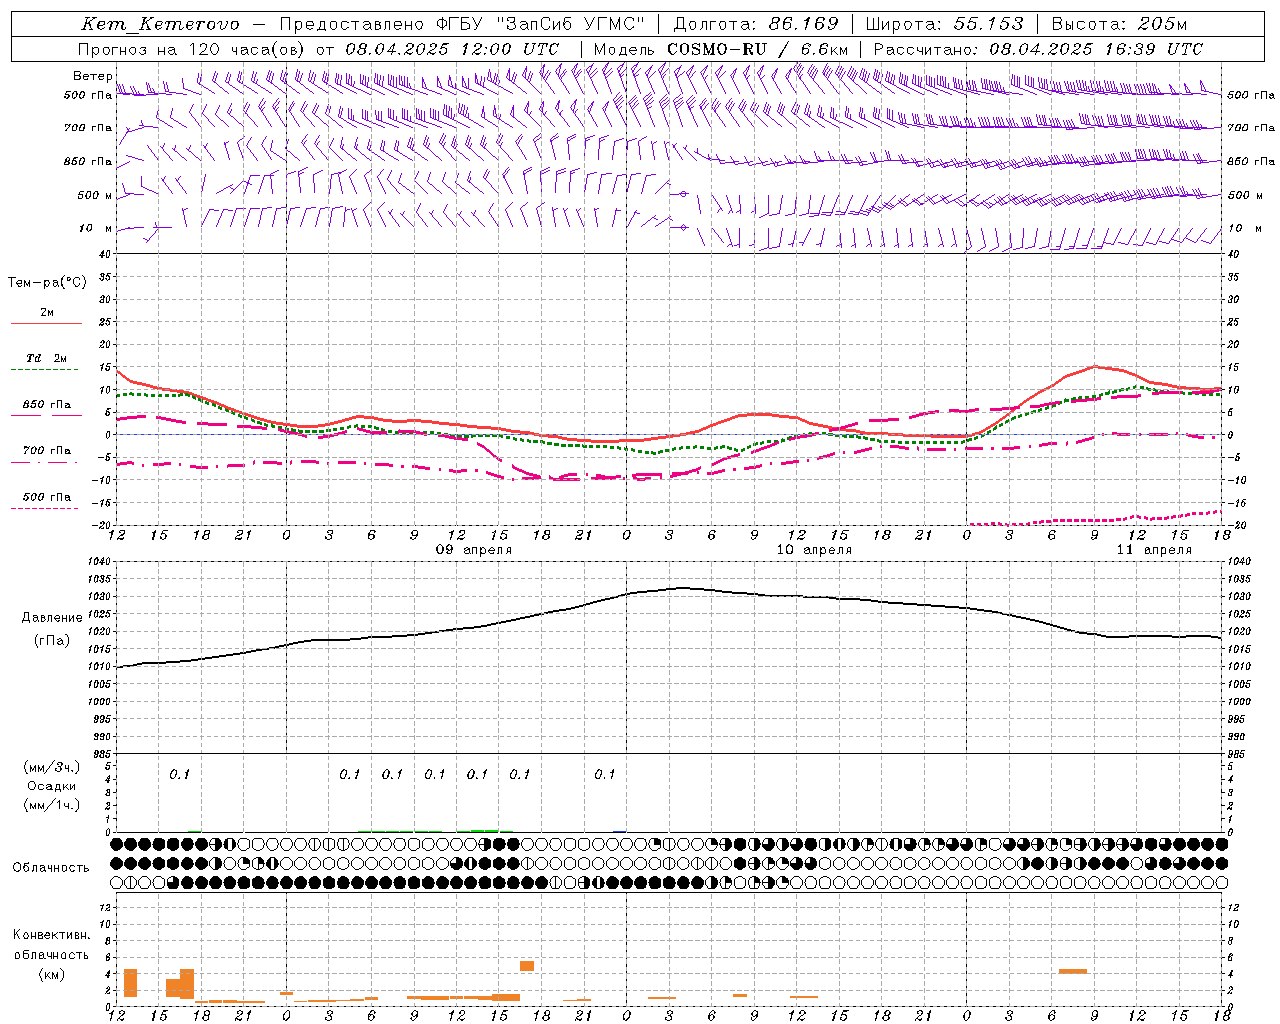Select the Модель COSMO-RU / 6.6км label
Screen dimensions: 1280x1024
(x=721, y=49)
